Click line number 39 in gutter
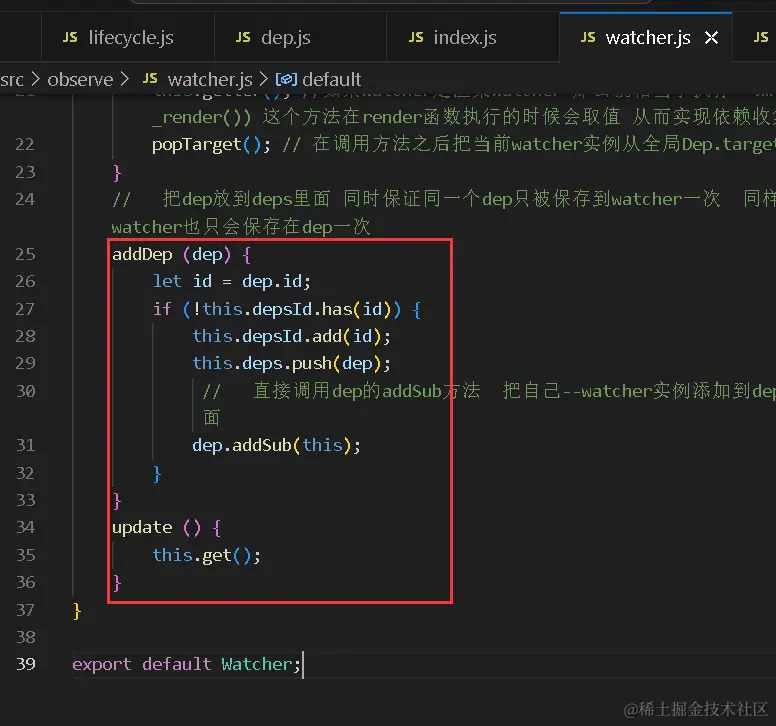776x726 pixels. pyautogui.click(x=25, y=664)
